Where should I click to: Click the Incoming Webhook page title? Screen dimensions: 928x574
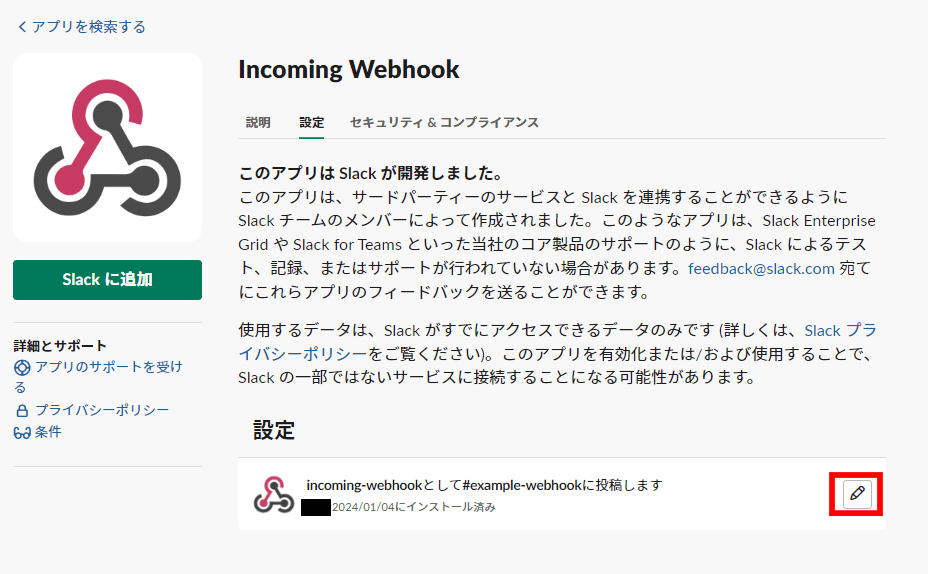click(x=349, y=70)
